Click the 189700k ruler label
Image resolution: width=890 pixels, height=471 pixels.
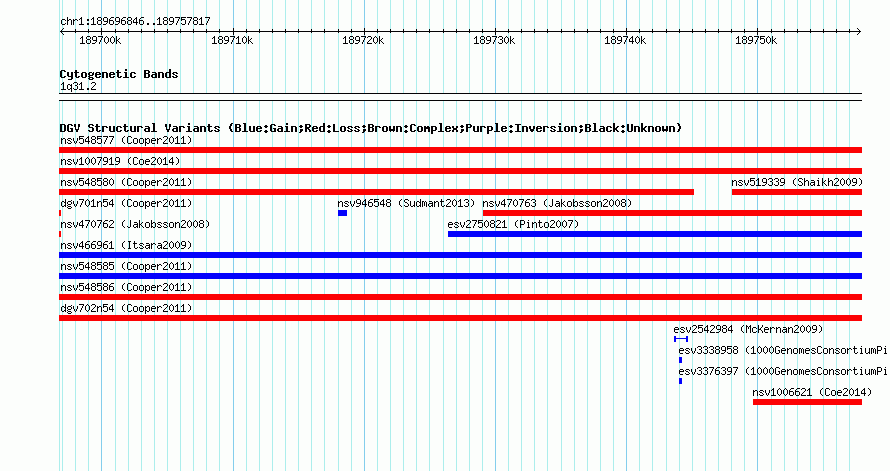pyautogui.click(x=100, y=40)
